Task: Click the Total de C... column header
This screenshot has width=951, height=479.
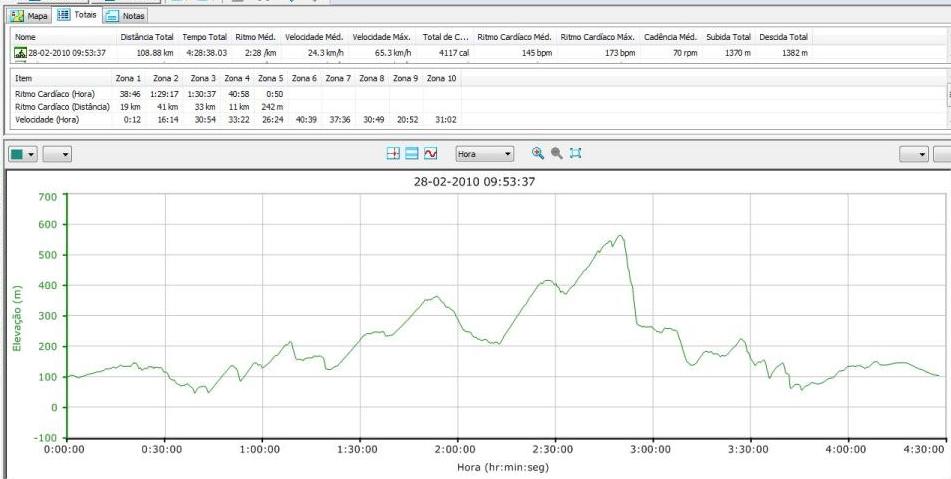Action: (446, 37)
